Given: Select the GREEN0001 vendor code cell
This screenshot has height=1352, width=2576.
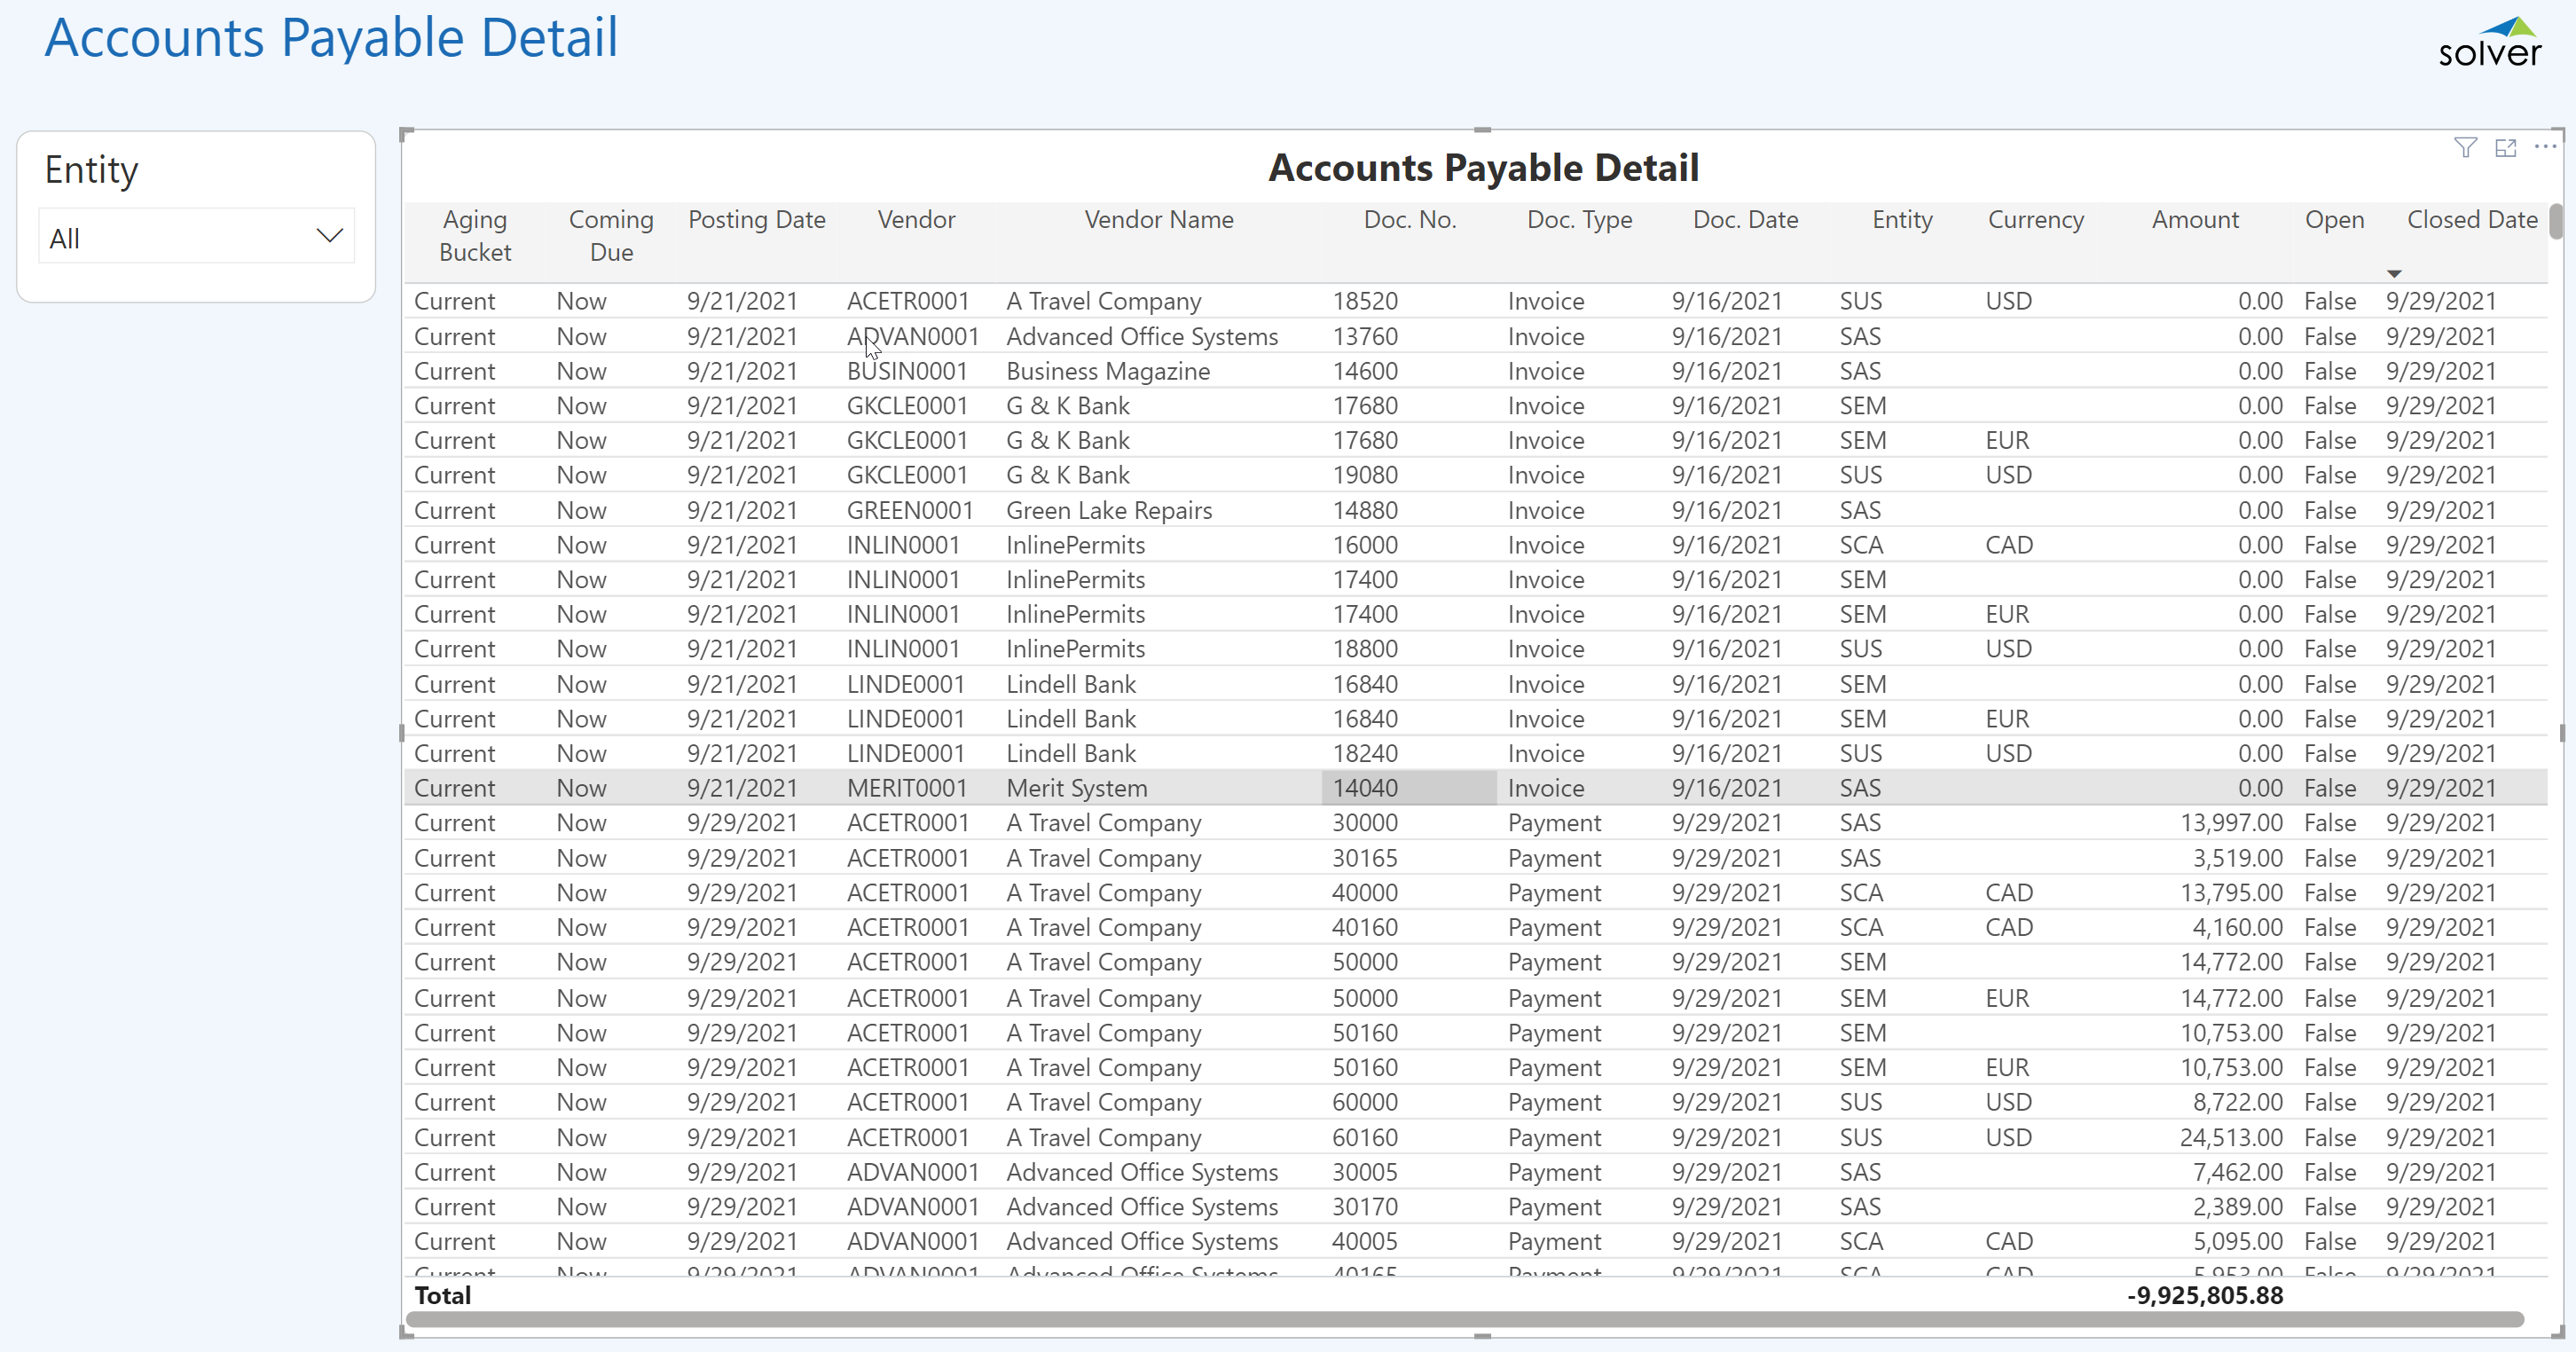Looking at the screenshot, I should tap(909, 510).
